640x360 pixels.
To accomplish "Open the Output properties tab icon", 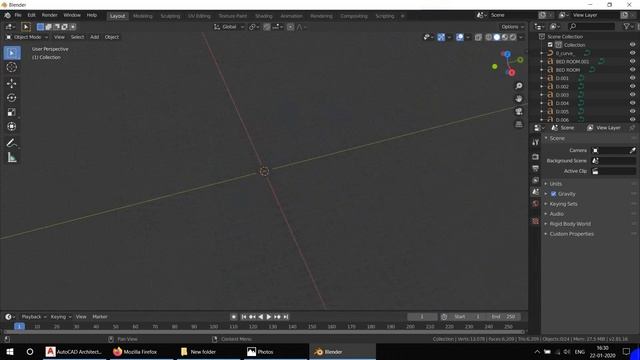I will 536,168.
